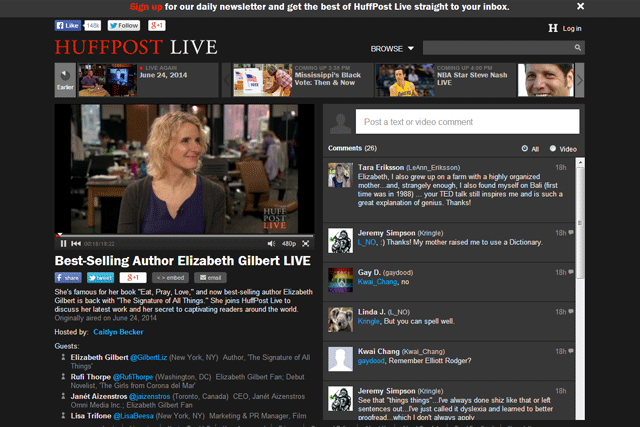This screenshot has width=640, height=427.
Task: Click the HuffPost H logo icon
Action: (x=553, y=28)
